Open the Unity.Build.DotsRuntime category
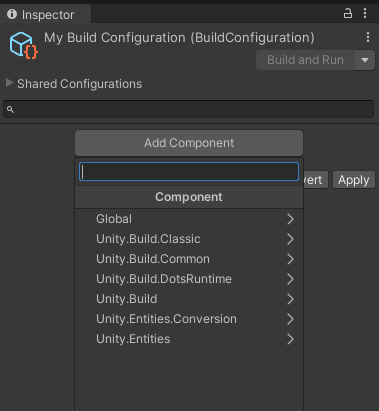This screenshot has height=411, width=379. point(189,279)
